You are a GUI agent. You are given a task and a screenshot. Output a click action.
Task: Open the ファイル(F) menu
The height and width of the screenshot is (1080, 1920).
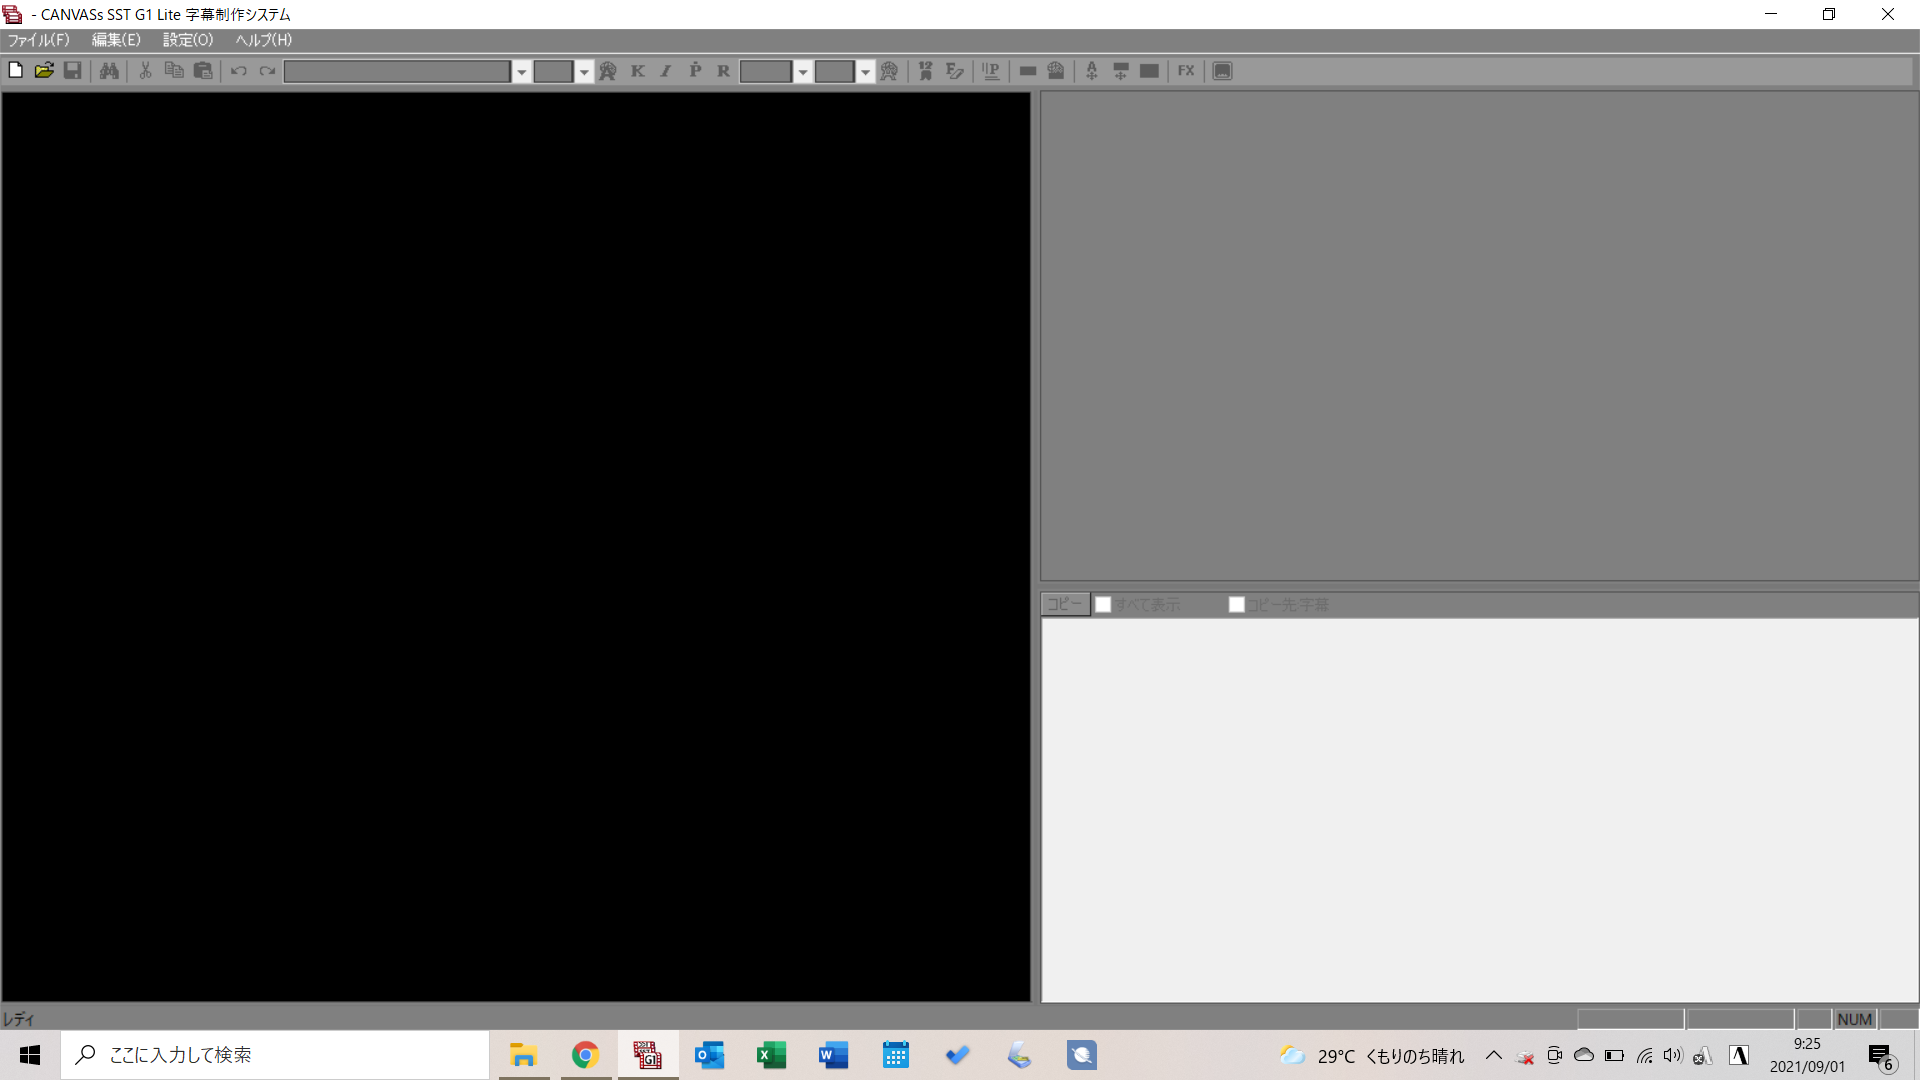click(39, 40)
